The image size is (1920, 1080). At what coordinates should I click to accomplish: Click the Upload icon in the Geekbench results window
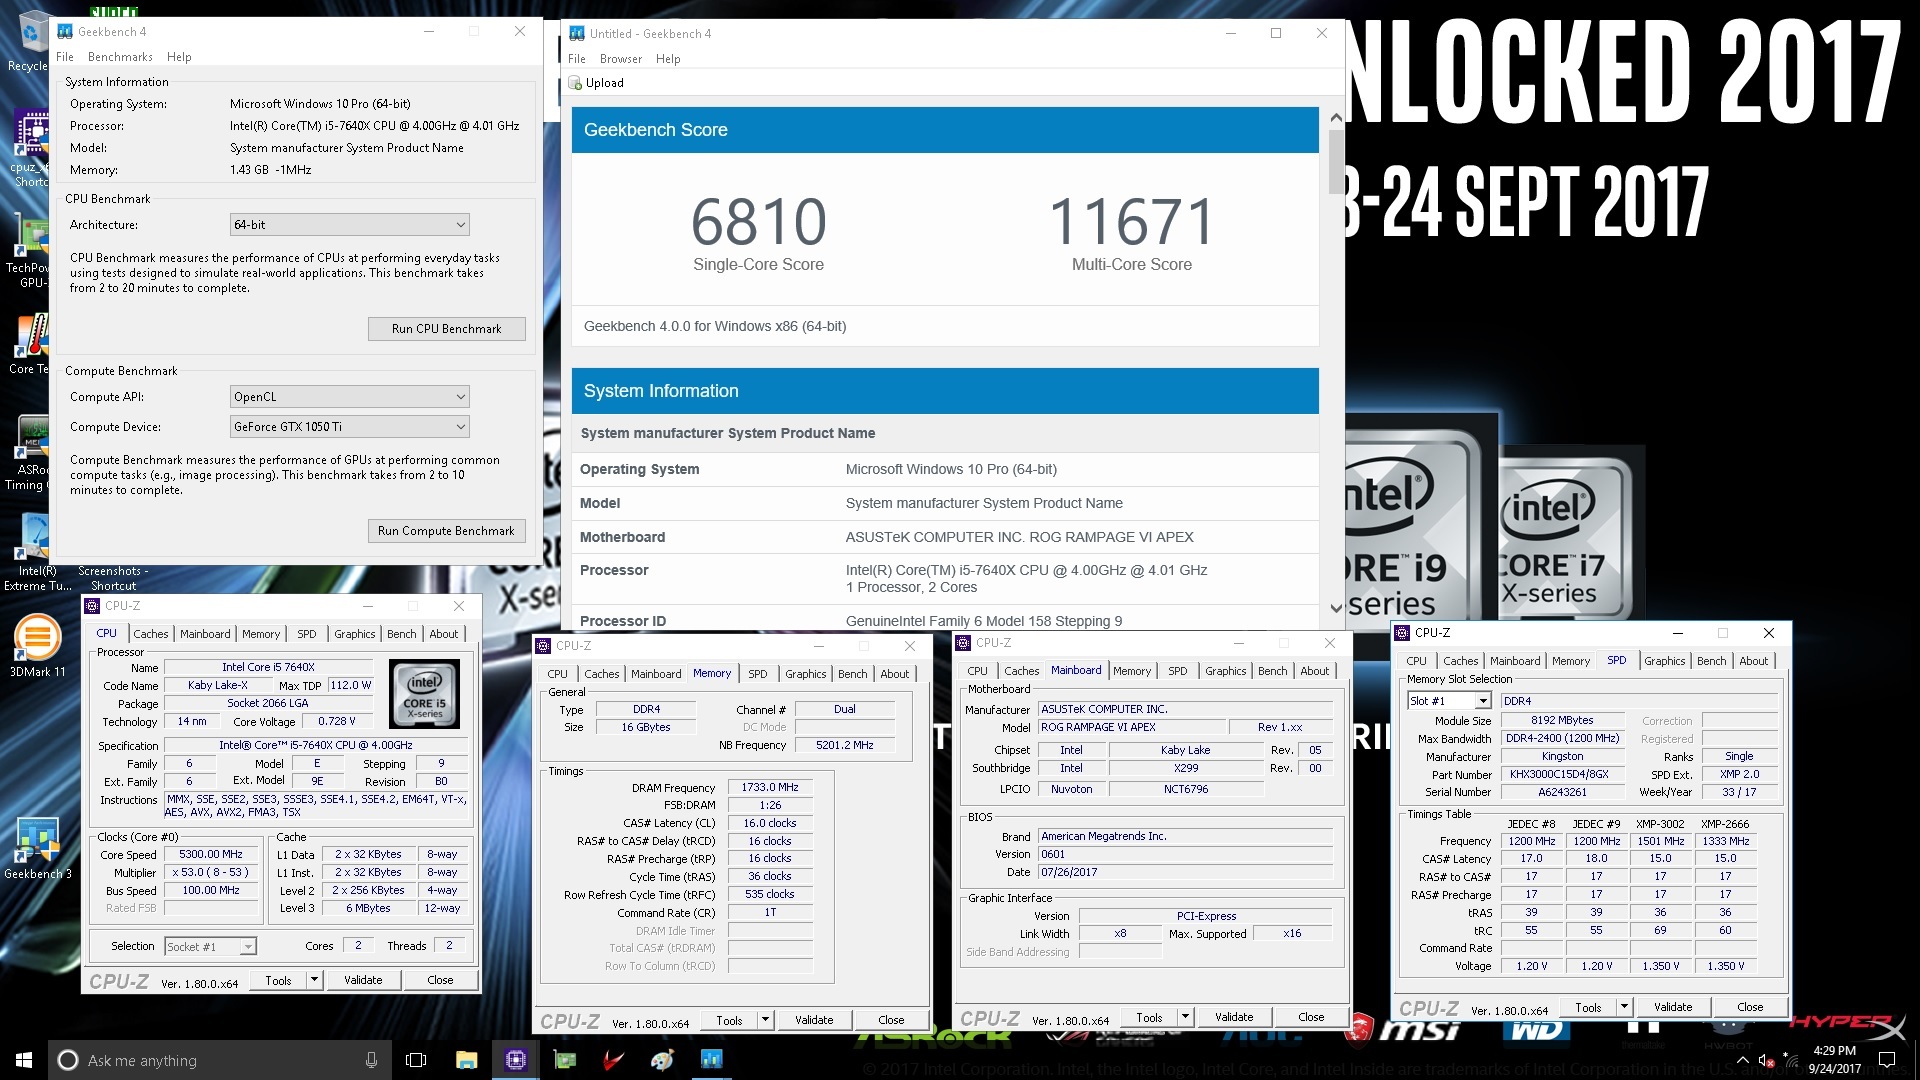(x=575, y=83)
